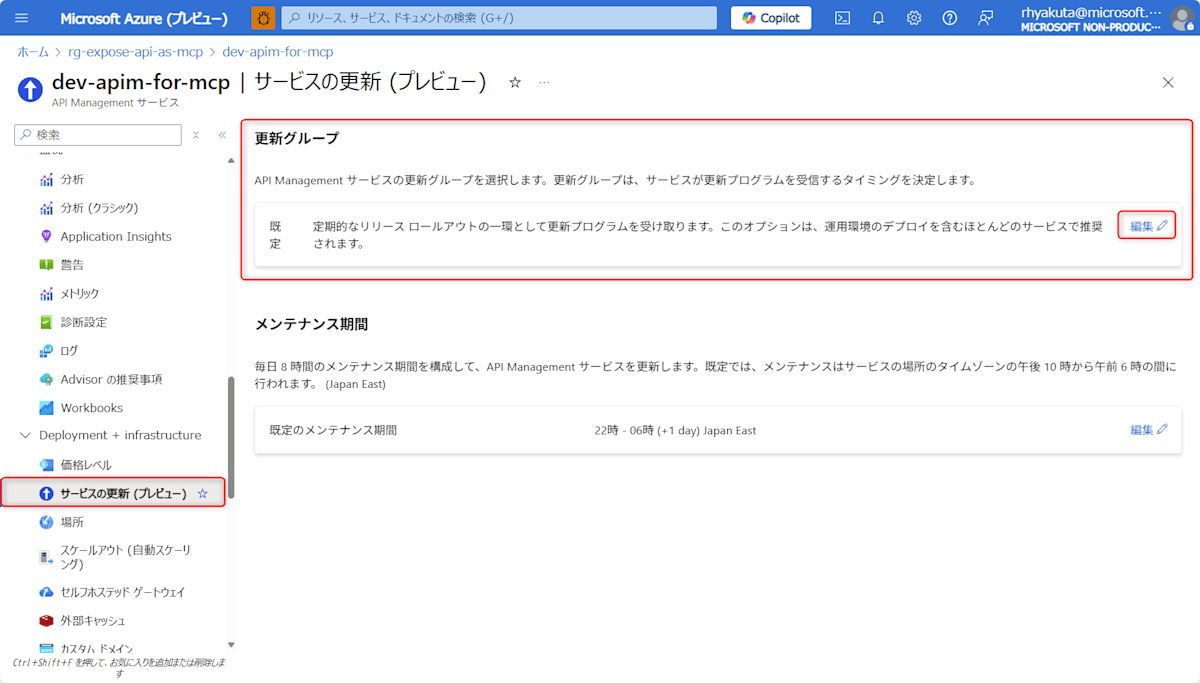Click the 診断設定 icon
The width and height of the screenshot is (1200, 683).
(46, 322)
